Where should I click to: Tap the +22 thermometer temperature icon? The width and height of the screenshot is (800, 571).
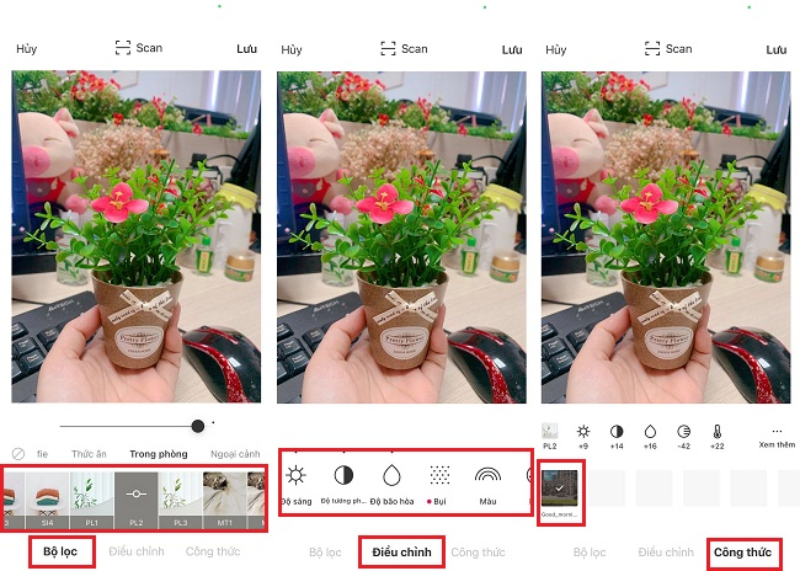pyautogui.click(x=717, y=432)
